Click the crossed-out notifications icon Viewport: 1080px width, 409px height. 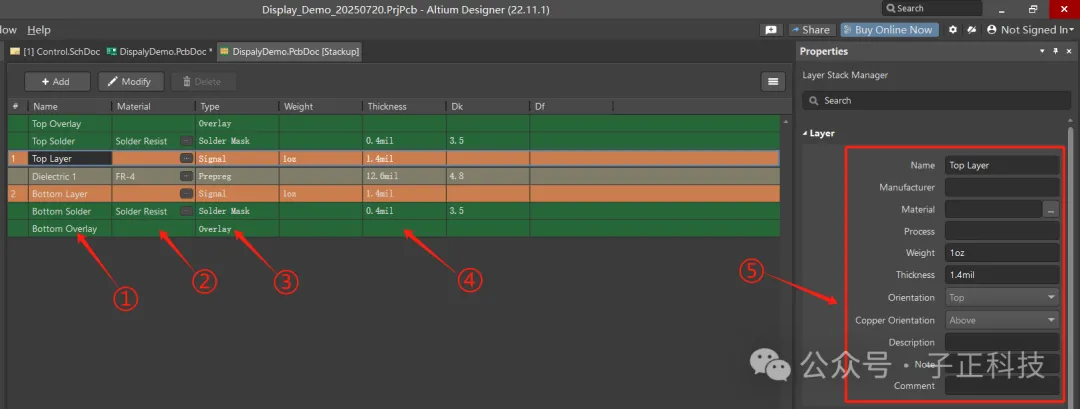[x=972, y=30]
